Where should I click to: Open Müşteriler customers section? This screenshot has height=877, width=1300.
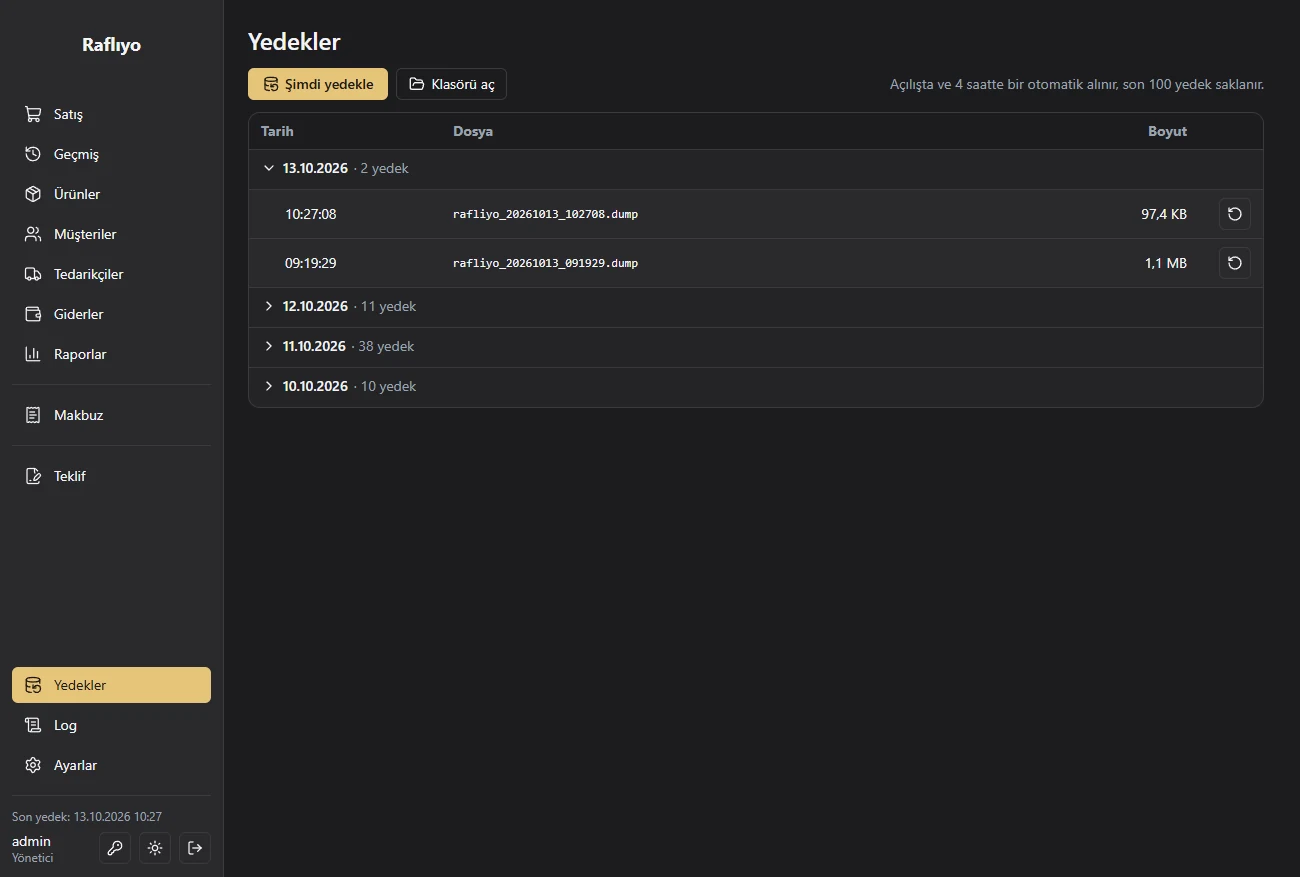(x=111, y=234)
